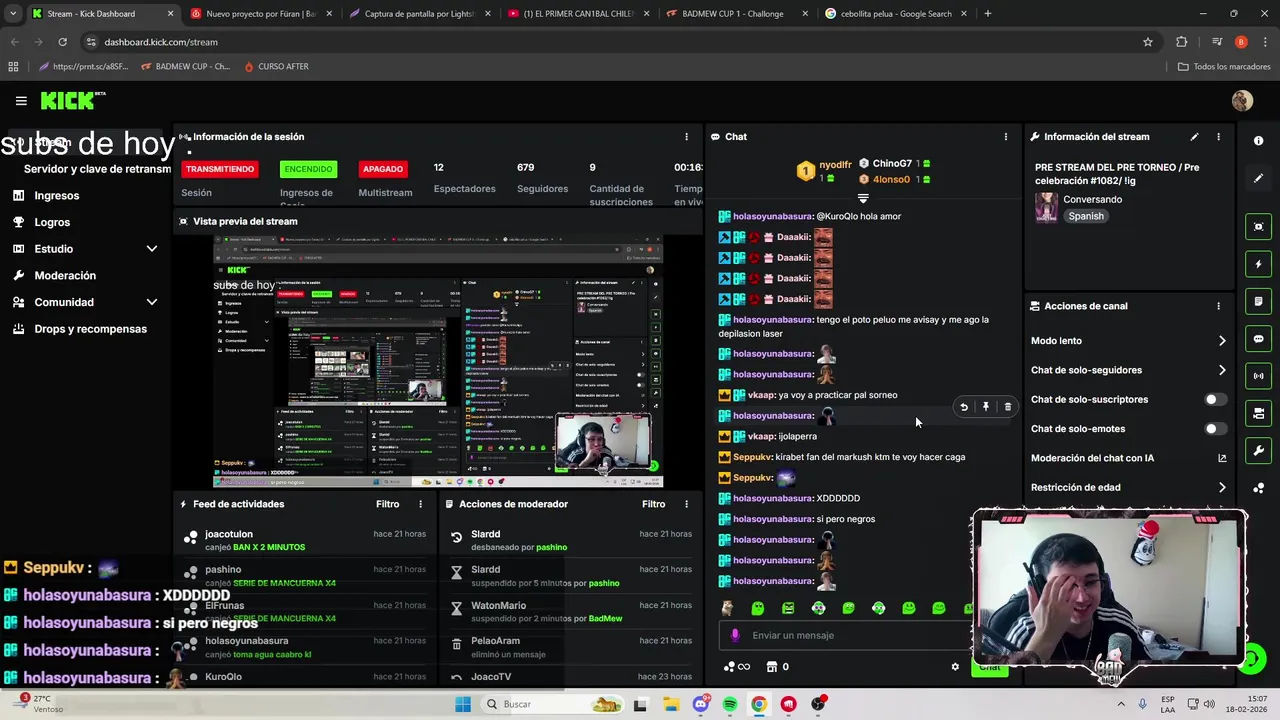Image resolution: width=1280 pixels, height=720 pixels.
Task: Click the Spanish language tag
Action: point(1086,216)
